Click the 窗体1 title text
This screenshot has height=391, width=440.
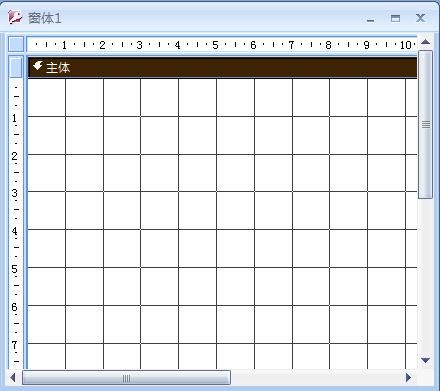point(45,18)
